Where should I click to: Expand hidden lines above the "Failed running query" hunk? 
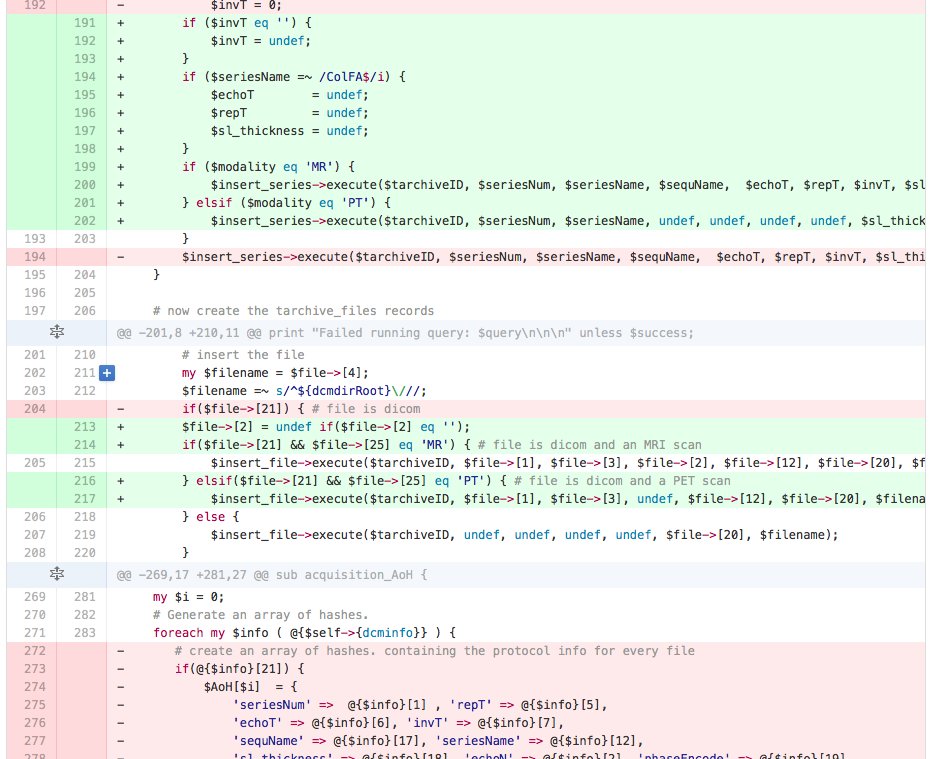pos(57,333)
